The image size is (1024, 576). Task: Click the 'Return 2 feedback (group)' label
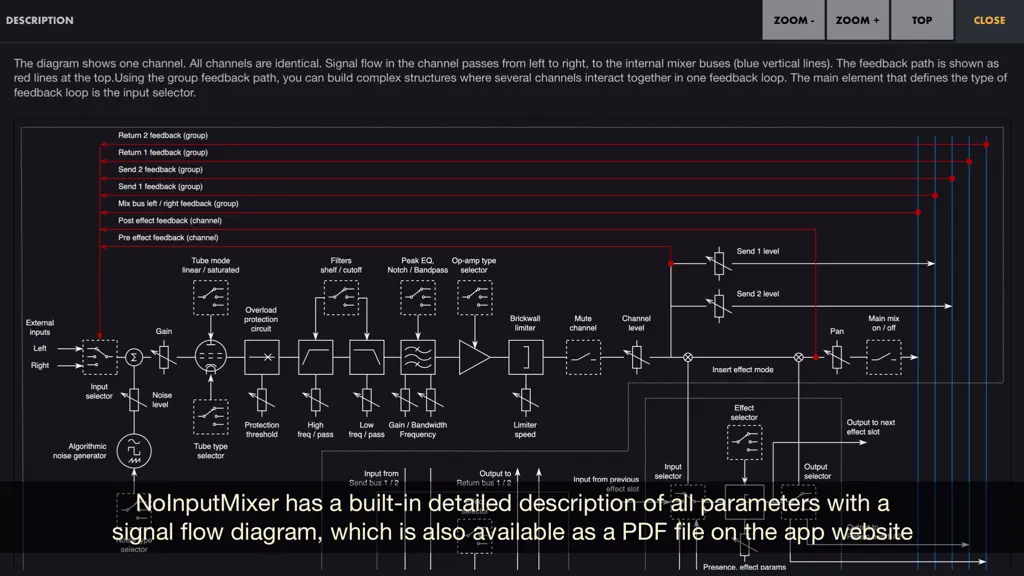pos(163,135)
